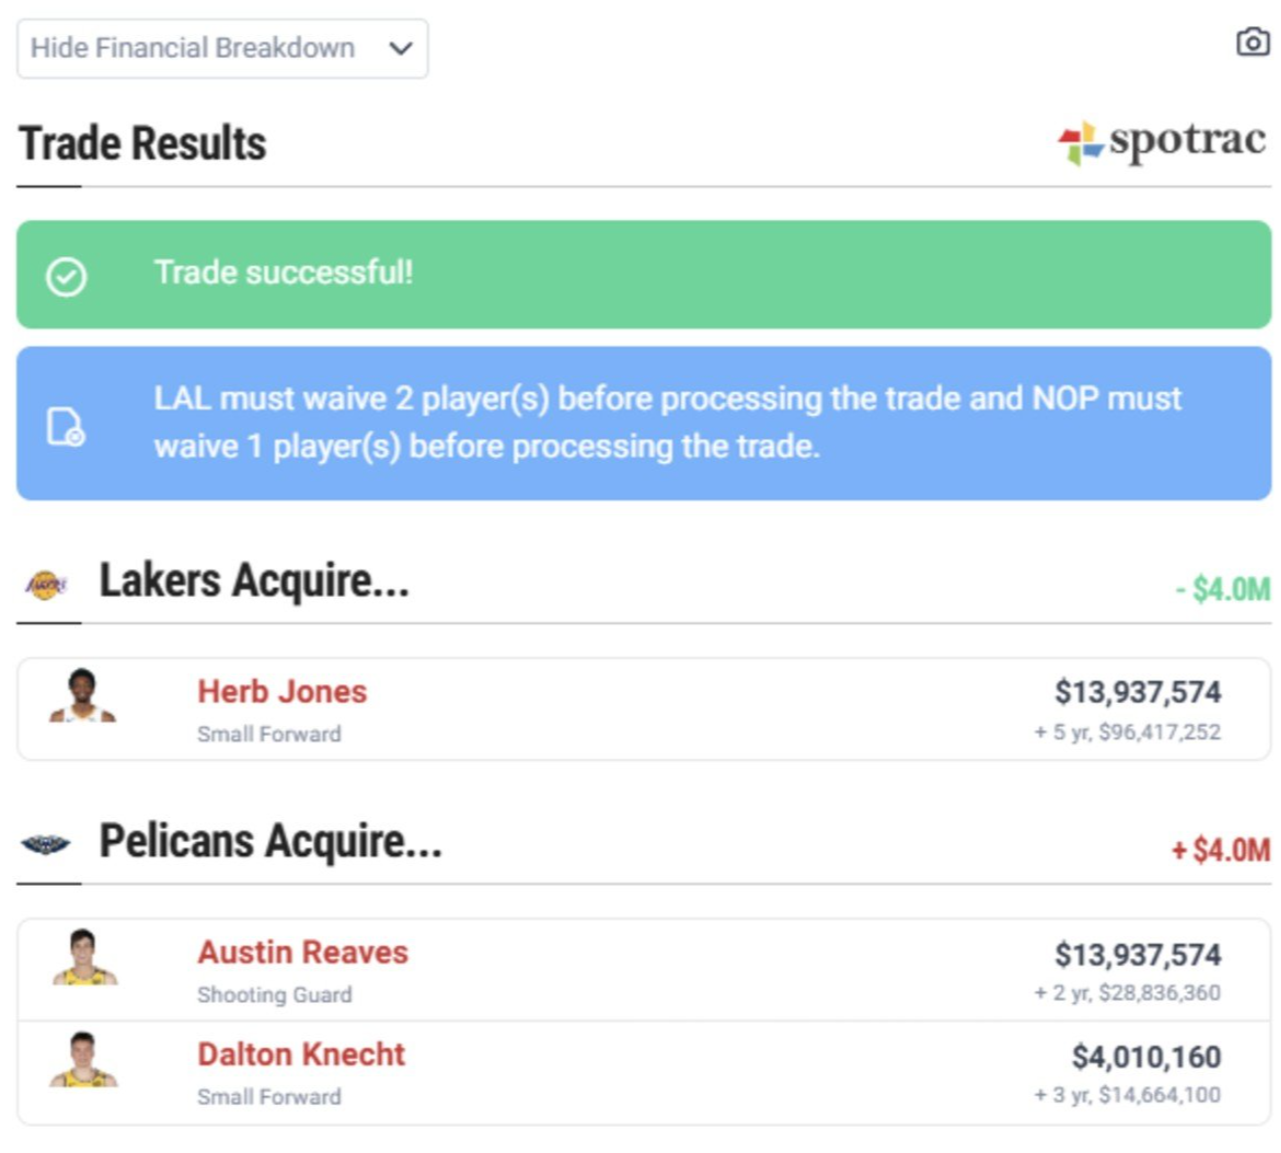Click the waive document icon in blue banner
Image resolution: width=1281 pixels, height=1153 pixels.
66,426
